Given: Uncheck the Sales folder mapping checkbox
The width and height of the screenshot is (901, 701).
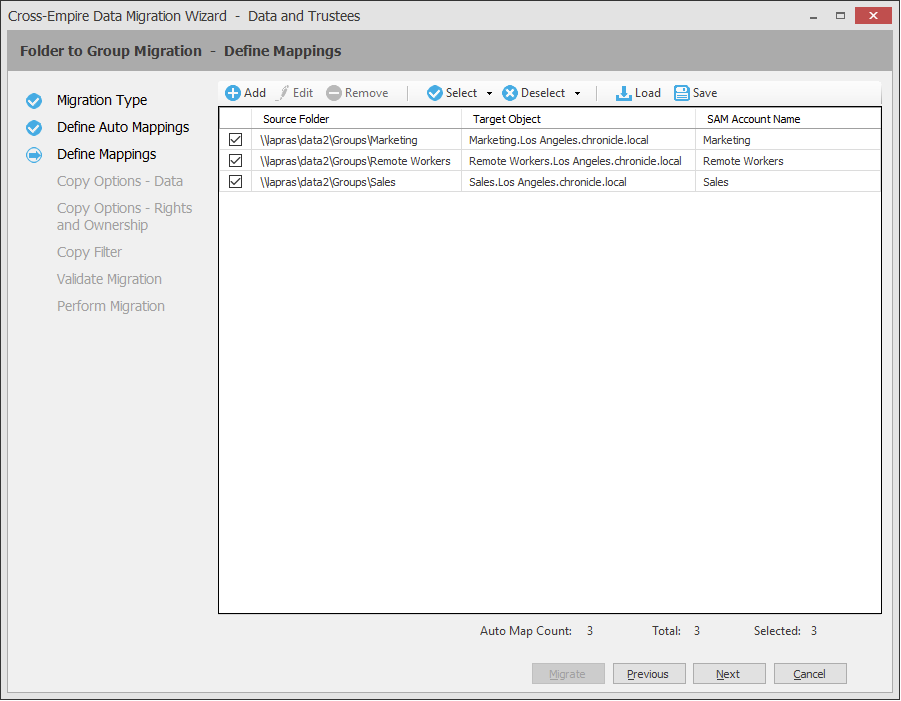Looking at the screenshot, I should [236, 182].
